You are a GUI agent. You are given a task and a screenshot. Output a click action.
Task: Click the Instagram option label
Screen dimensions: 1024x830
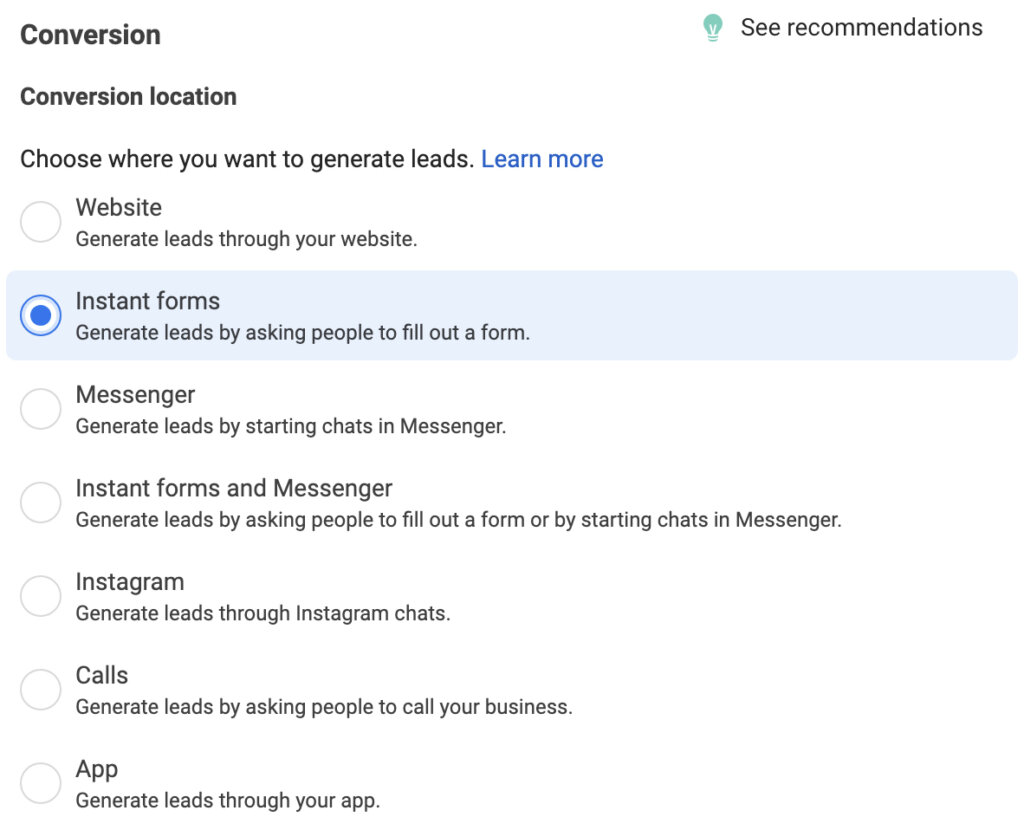pos(129,582)
